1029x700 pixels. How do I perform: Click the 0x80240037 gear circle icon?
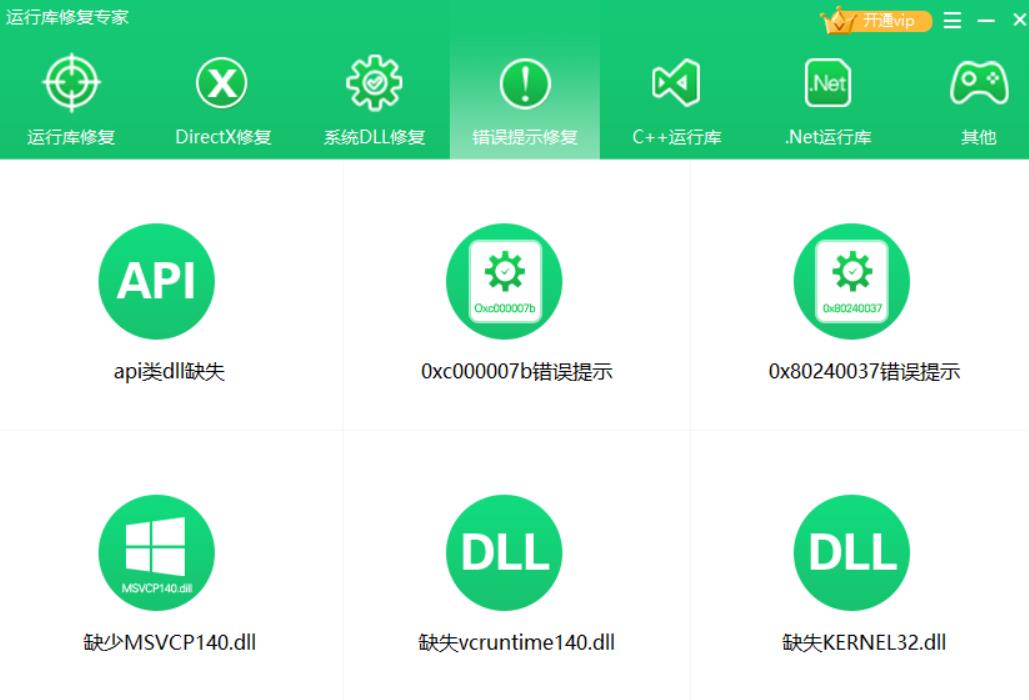[852, 281]
